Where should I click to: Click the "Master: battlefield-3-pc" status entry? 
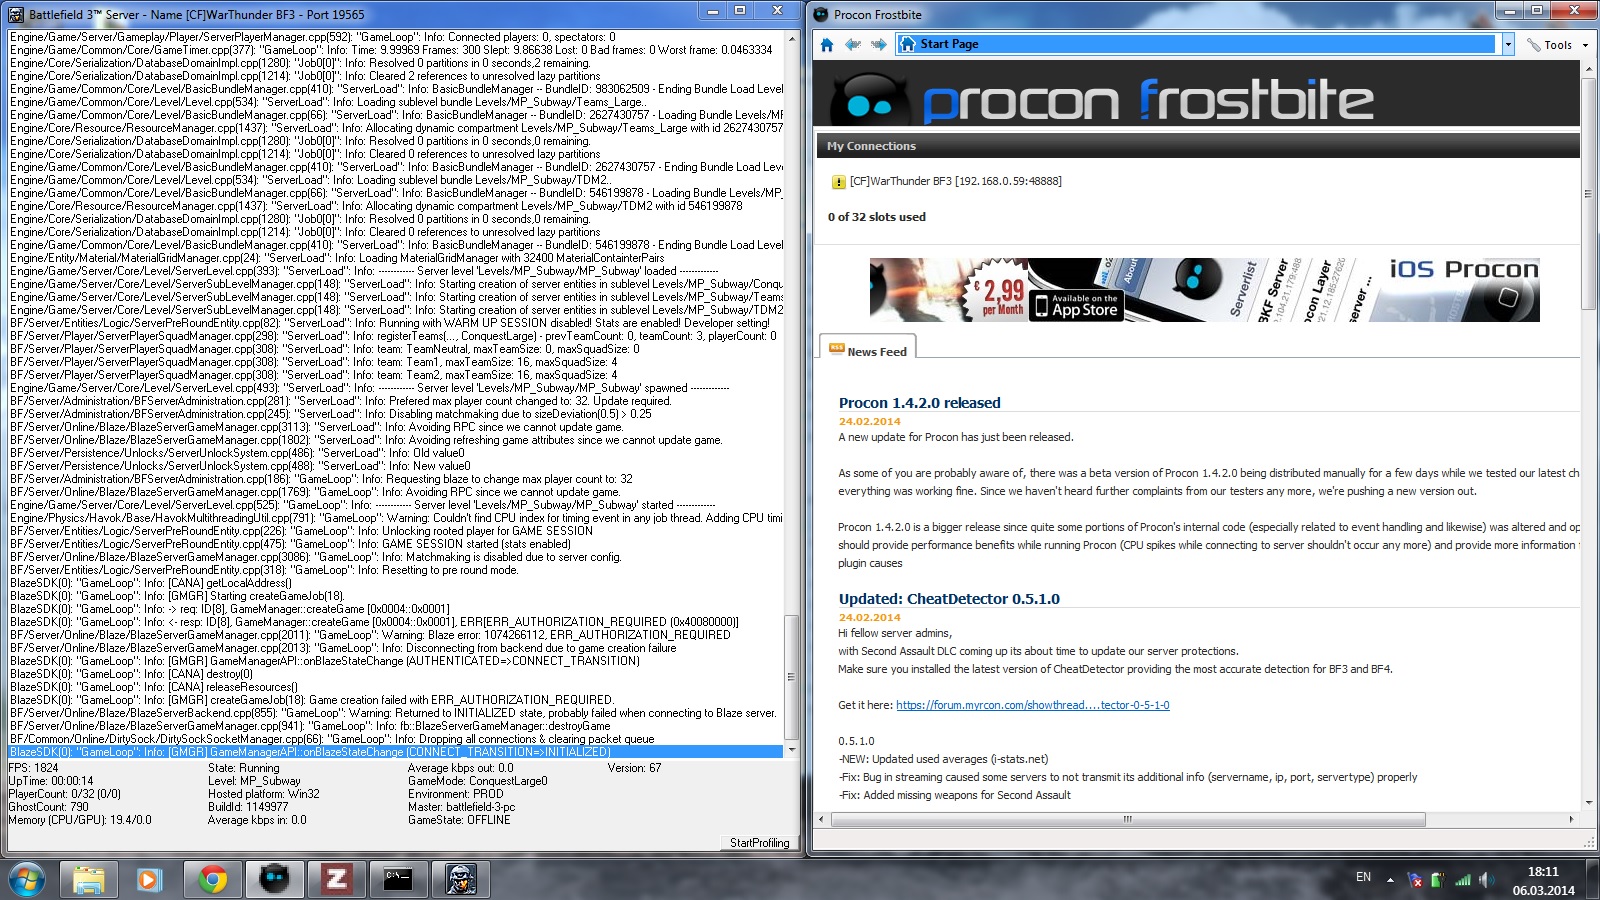[x=462, y=807]
